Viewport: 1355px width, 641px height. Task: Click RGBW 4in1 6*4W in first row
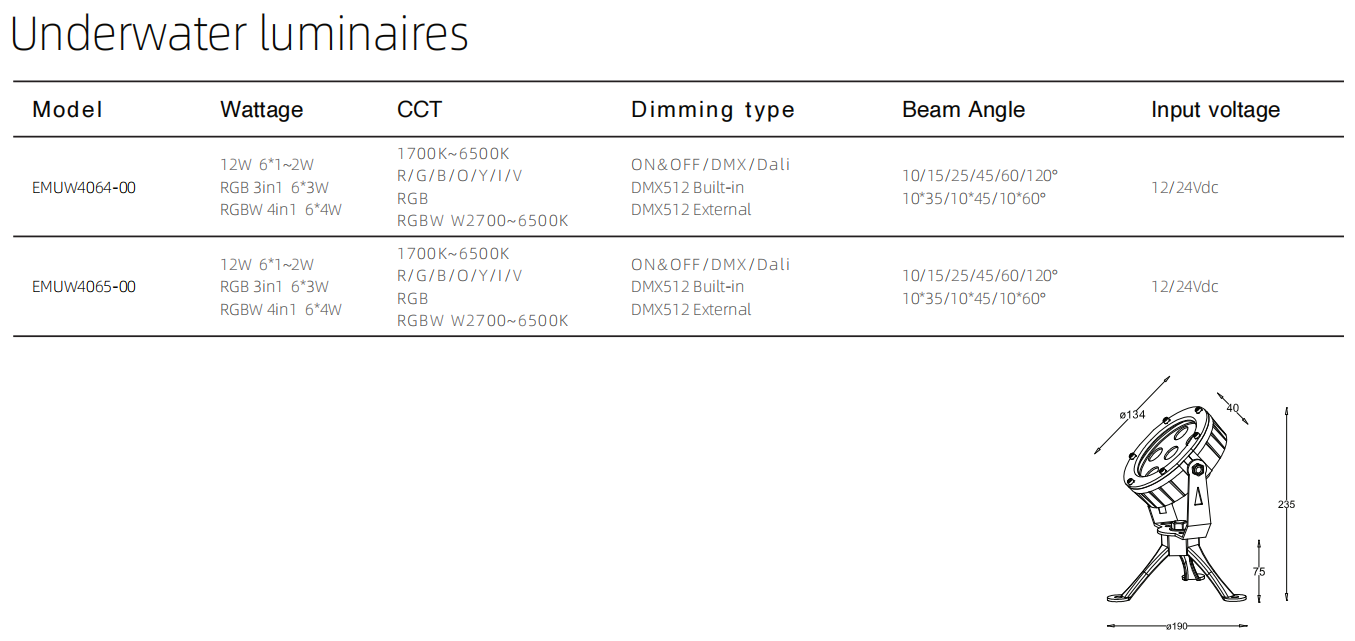coord(281,210)
